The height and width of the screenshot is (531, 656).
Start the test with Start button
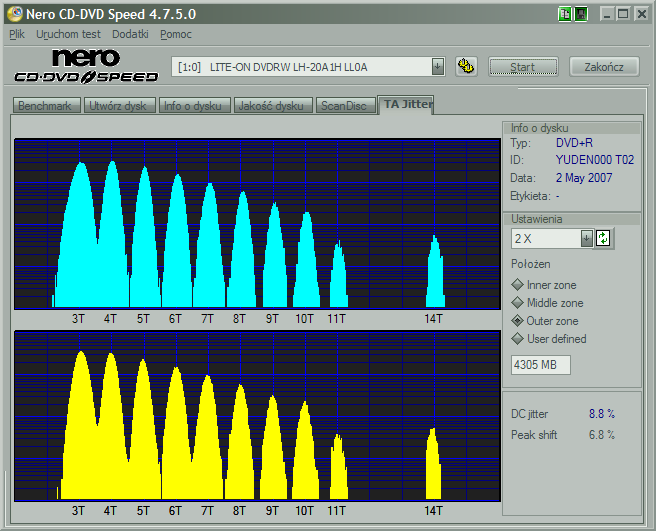[x=523, y=67]
